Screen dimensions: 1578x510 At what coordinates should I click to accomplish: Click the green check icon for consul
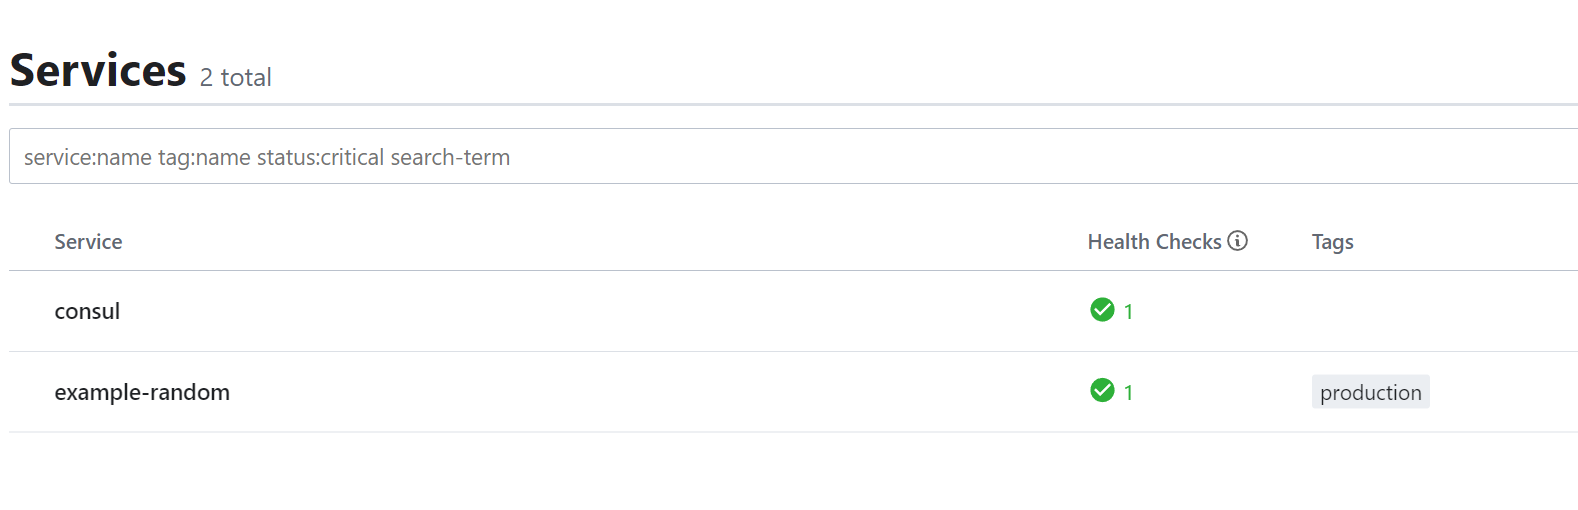(1102, 310)
